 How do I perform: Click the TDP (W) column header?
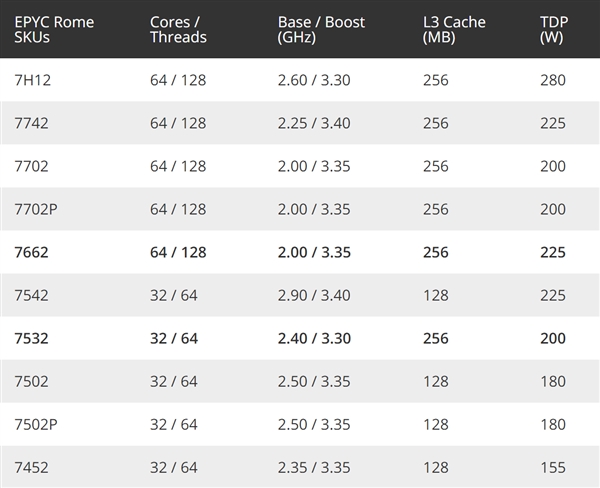554,30
